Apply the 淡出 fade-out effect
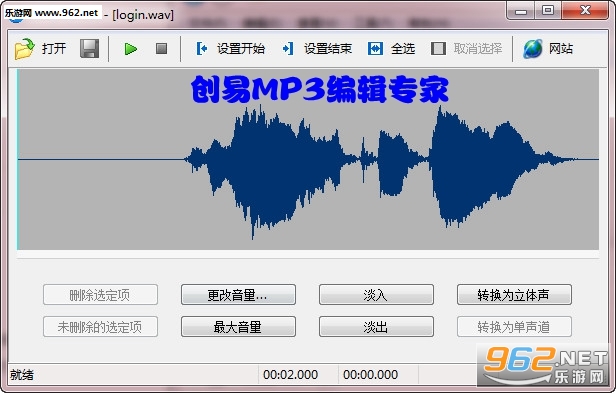616x393 pixels. 376,327
